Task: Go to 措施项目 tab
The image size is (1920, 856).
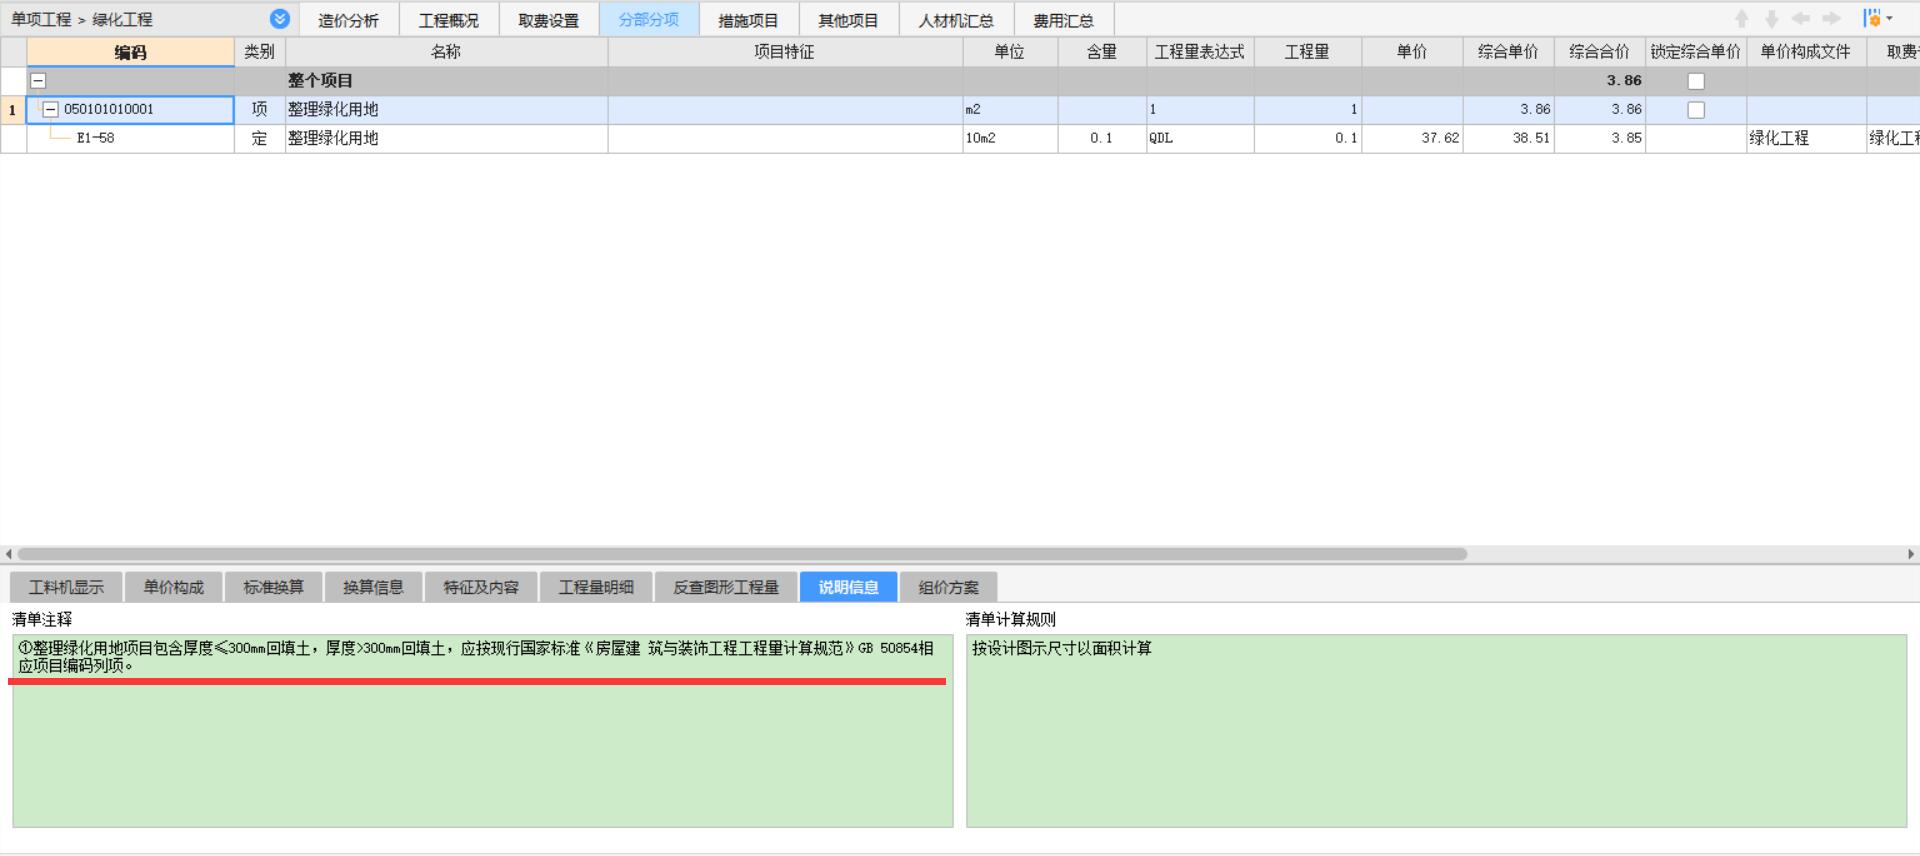Action: pyautogui.click(x=748, y=20)
